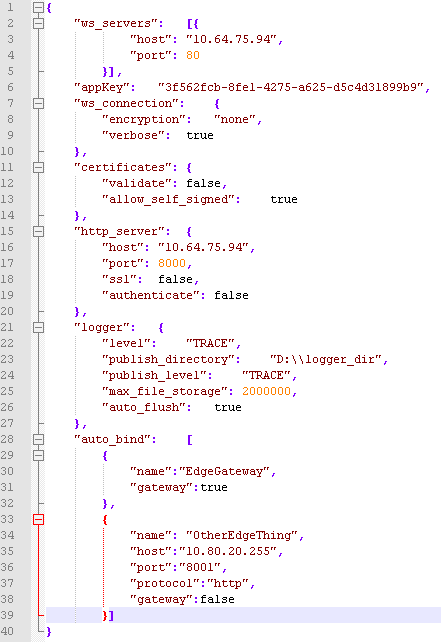
Task: Click the "[{" bracket after ws_servers
Action: pos(193,23)
